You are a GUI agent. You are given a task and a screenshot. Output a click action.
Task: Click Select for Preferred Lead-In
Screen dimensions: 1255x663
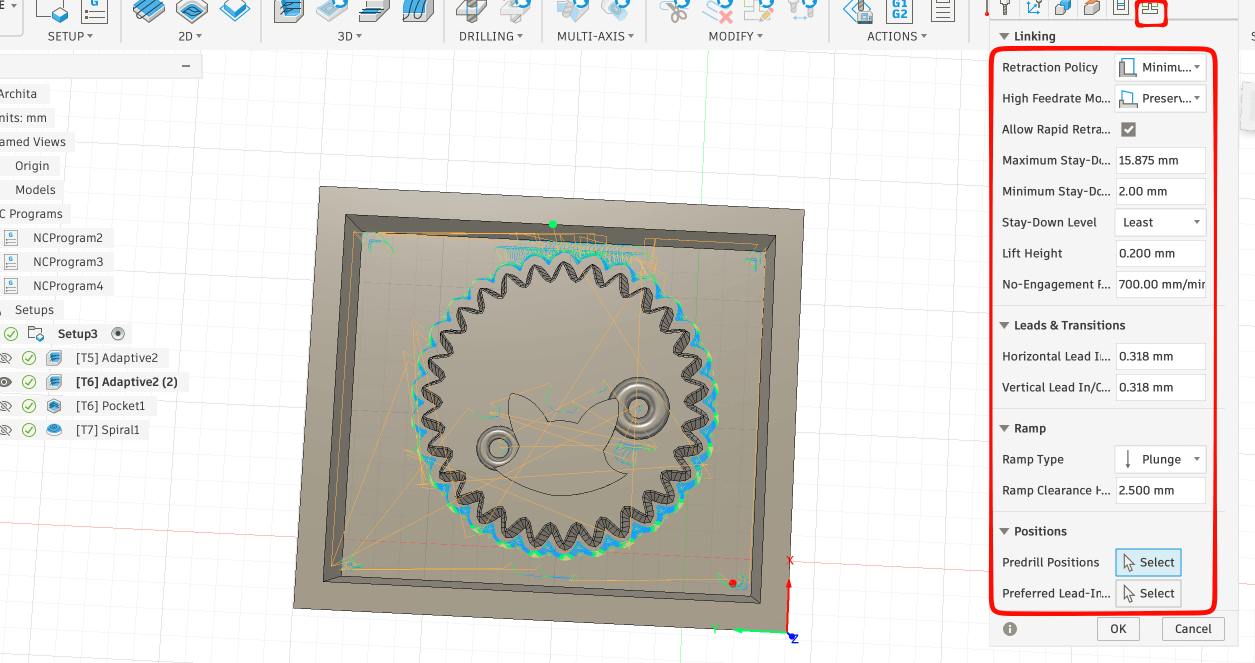(1149, 593)
